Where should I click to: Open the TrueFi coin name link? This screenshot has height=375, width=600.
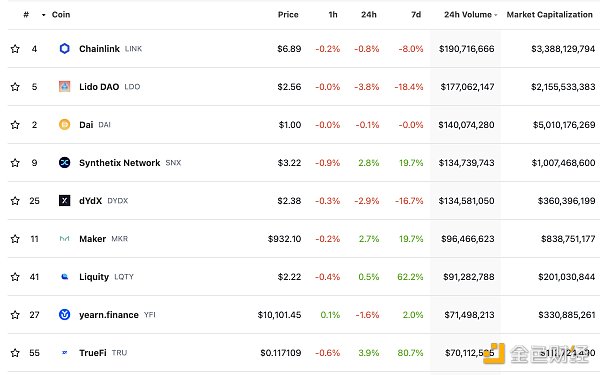point(93,353)
